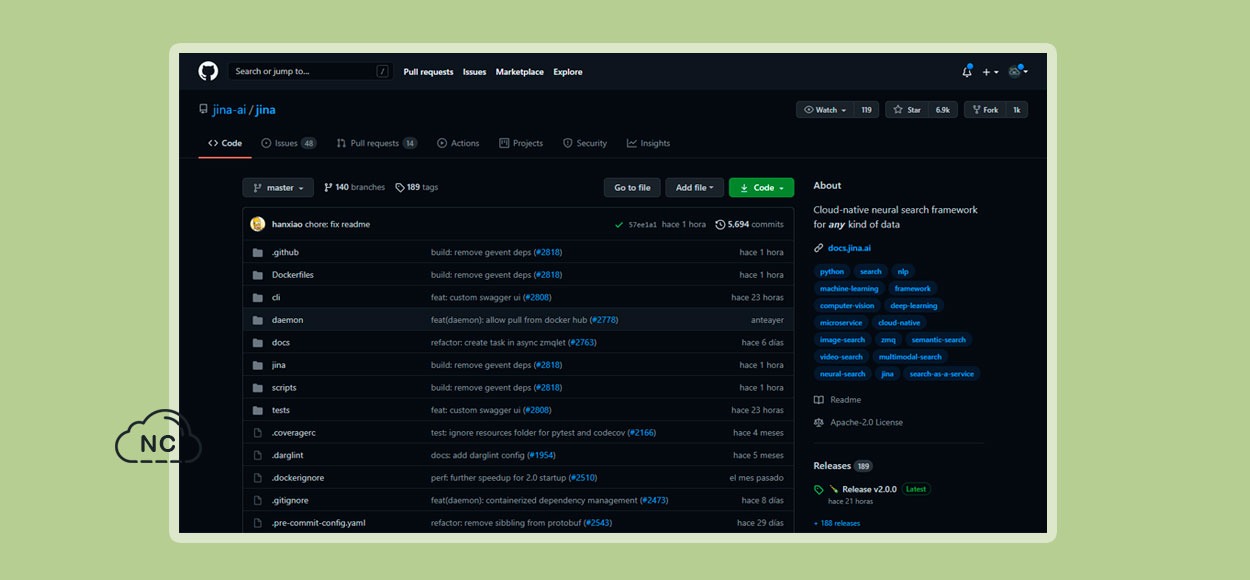Star the repository
1250x580 pixels.
pyautogui.click(x=907, y=110)
